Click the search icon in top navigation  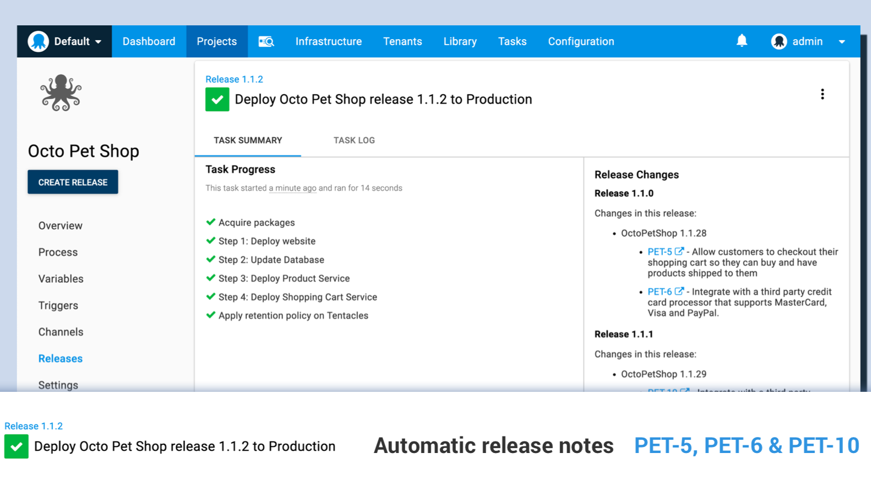point(266,42)
